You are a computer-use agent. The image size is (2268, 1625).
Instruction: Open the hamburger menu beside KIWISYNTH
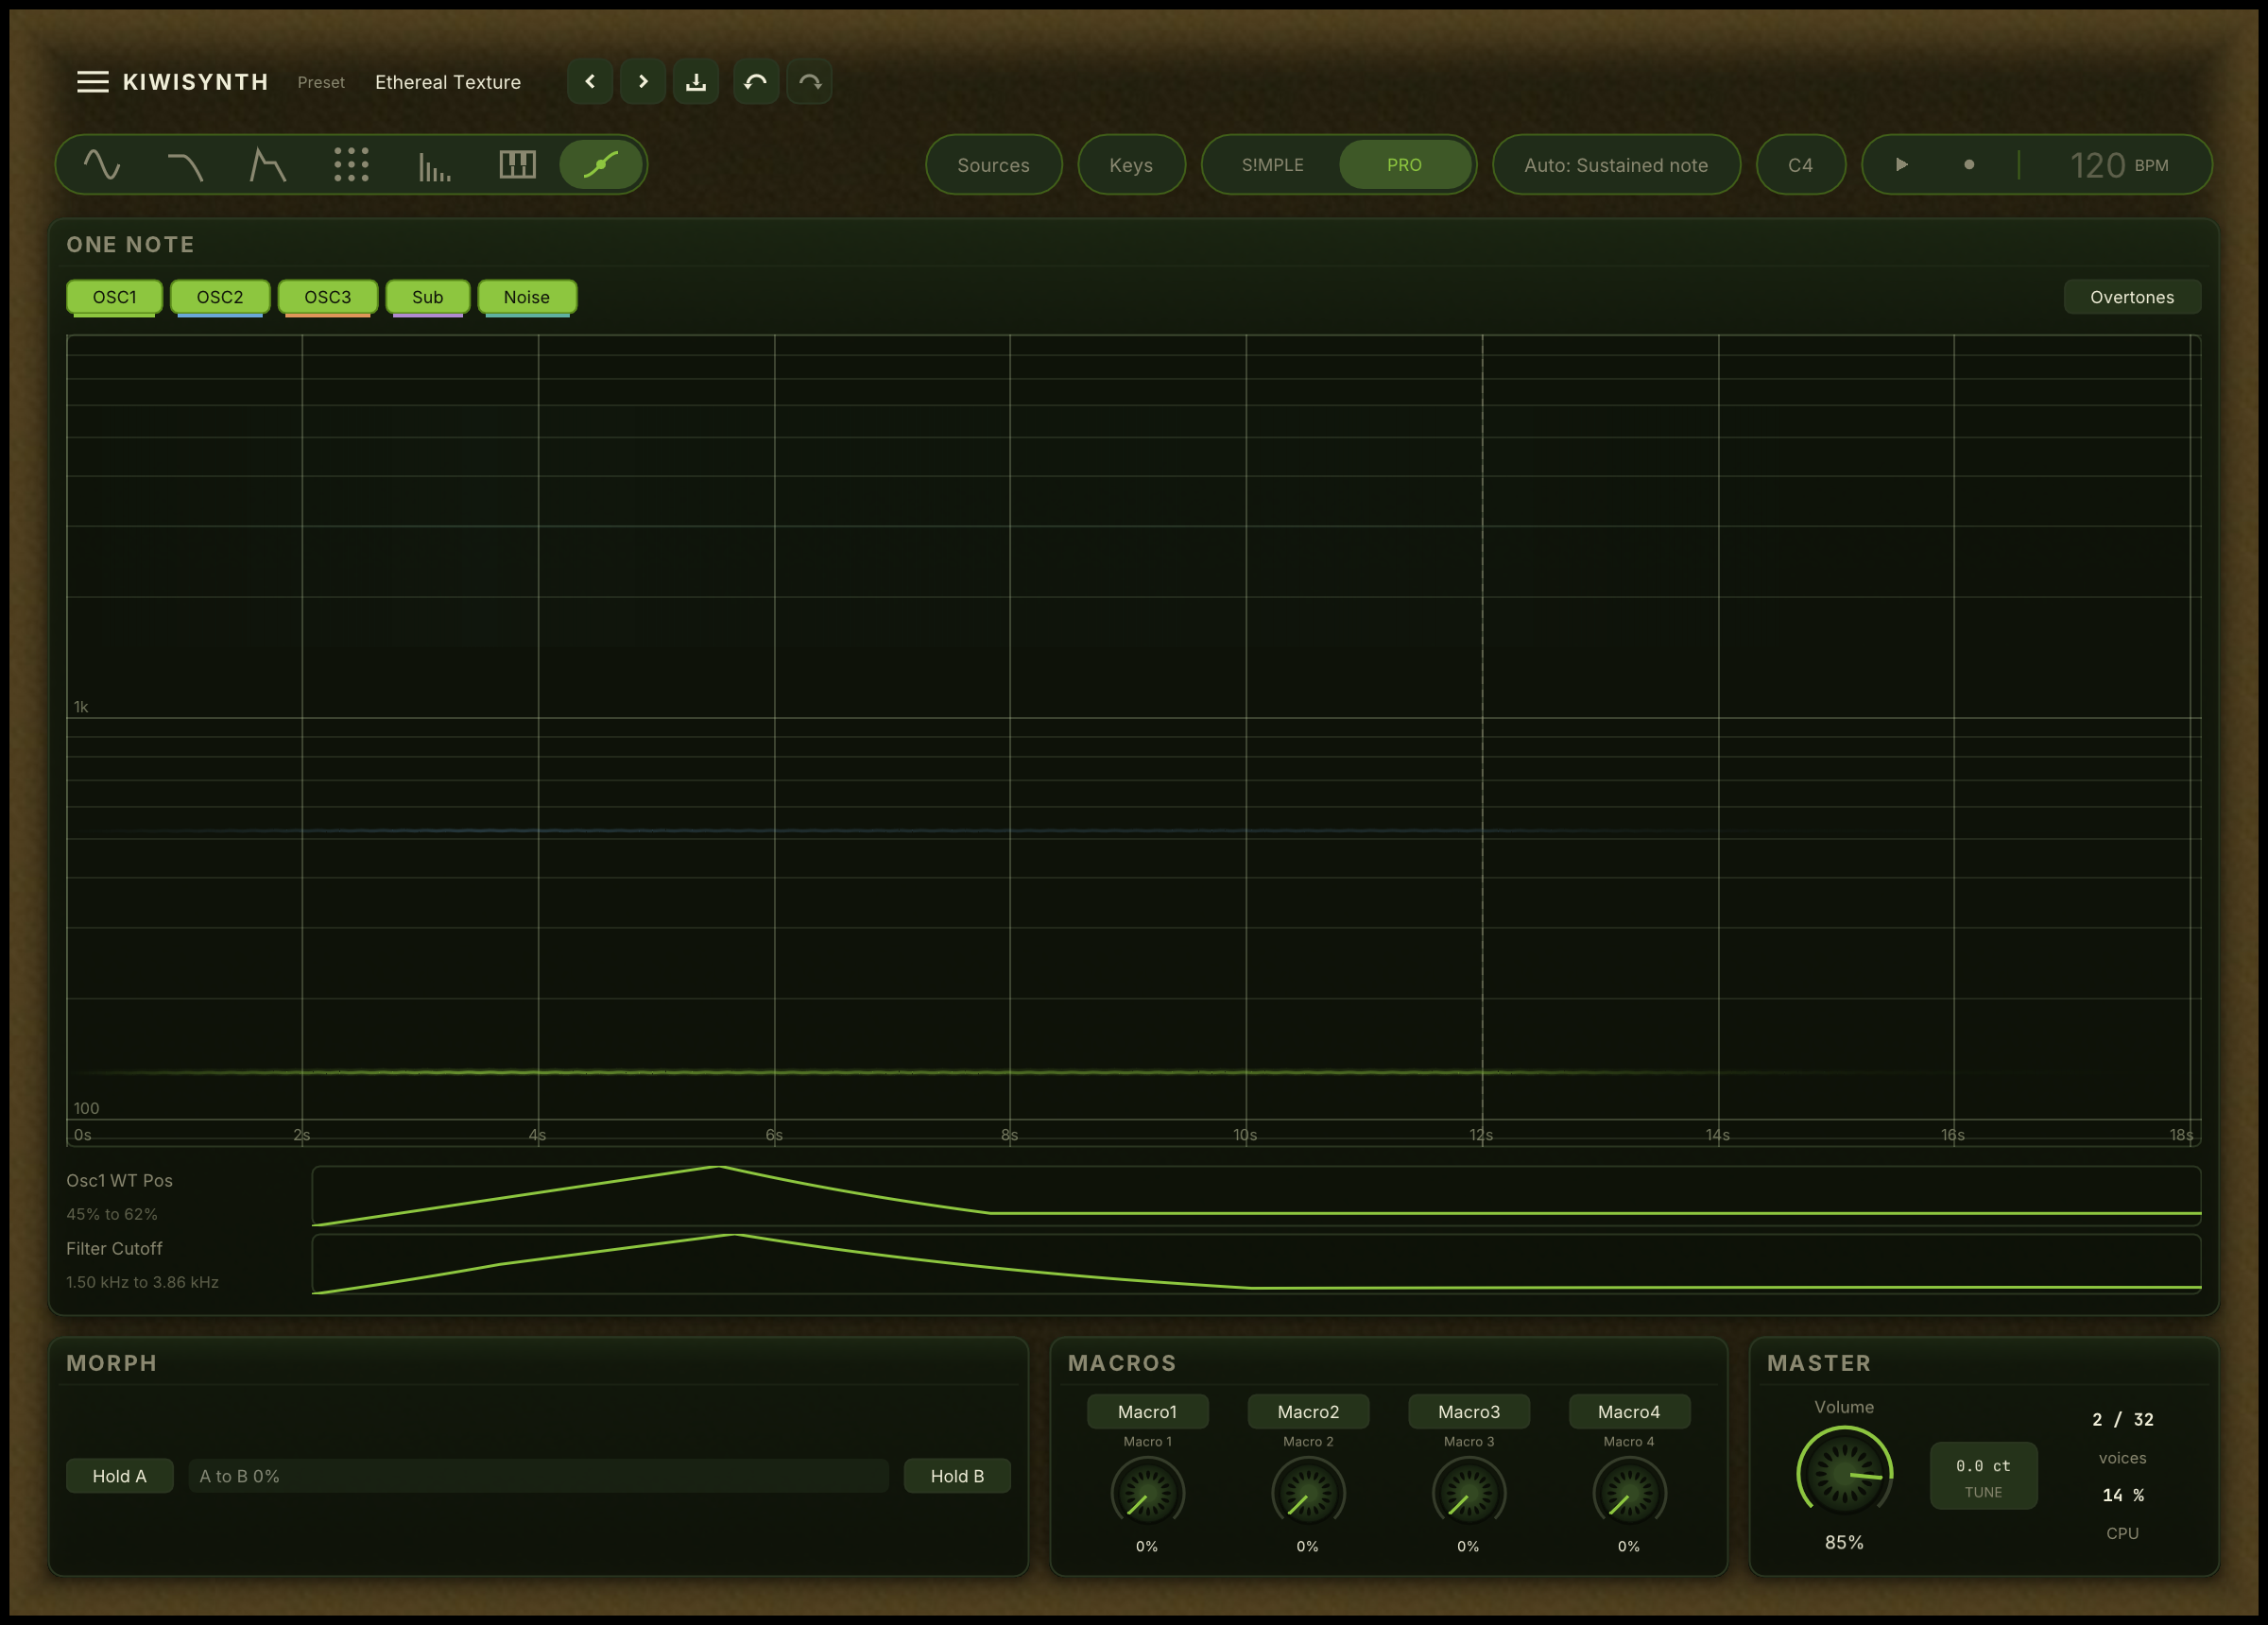point(93,82)
